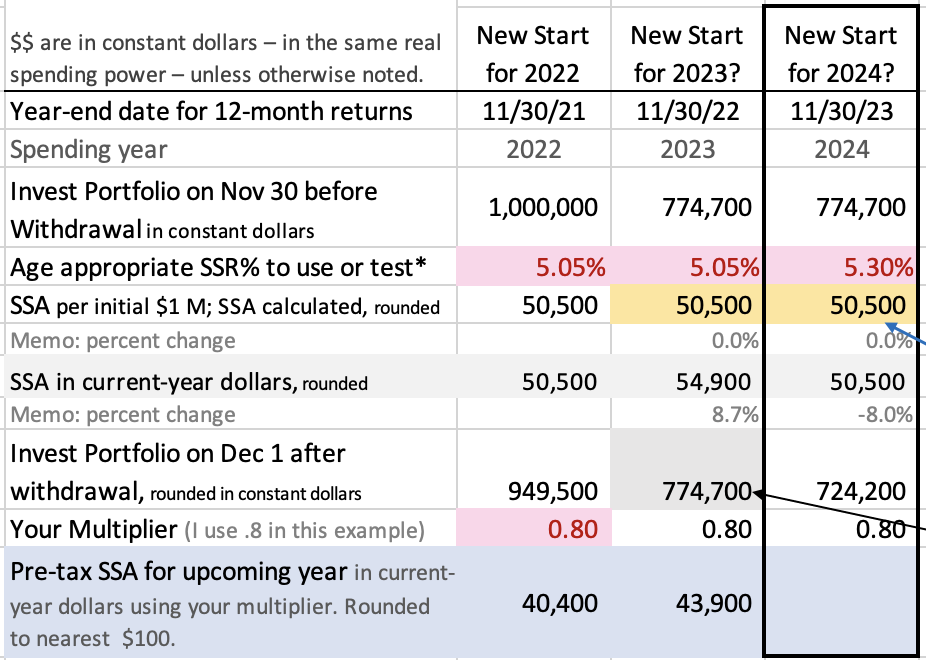Click the 8.7% percent change cell
The width and height of the screenshot is (926, 660).
click(x=687, y=414)
